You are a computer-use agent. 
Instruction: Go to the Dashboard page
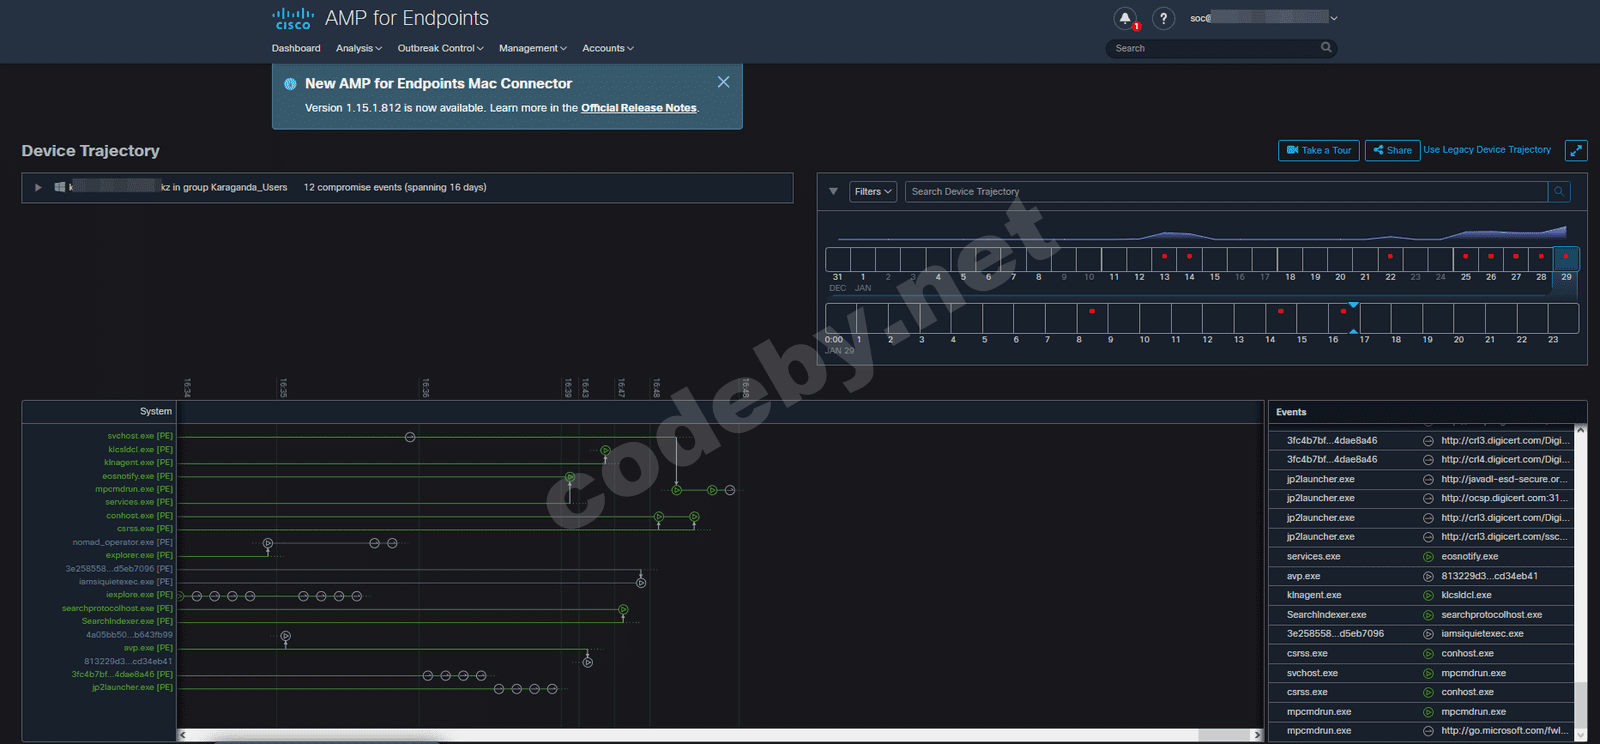296,48
